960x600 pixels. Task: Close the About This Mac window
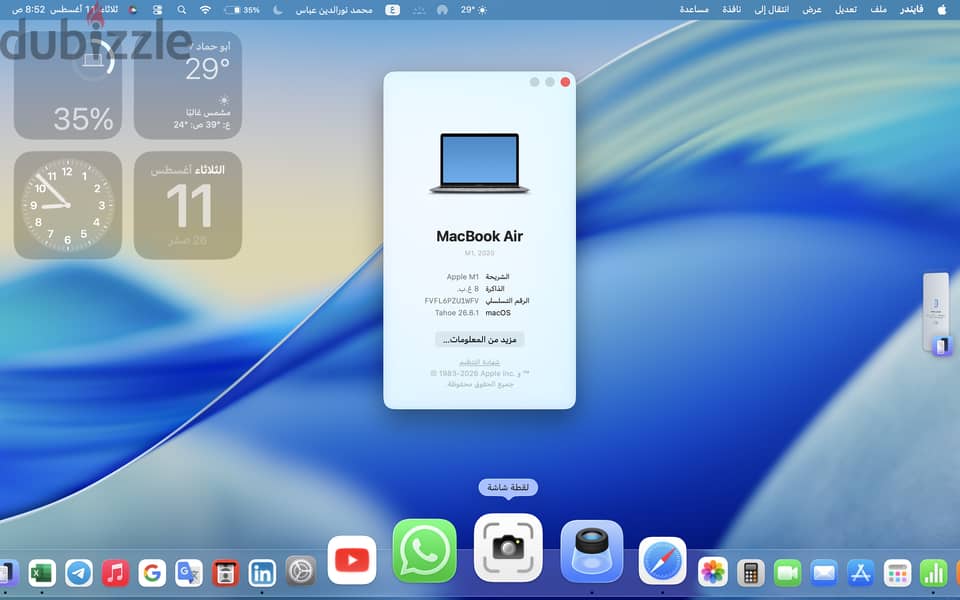click(565, 82)
